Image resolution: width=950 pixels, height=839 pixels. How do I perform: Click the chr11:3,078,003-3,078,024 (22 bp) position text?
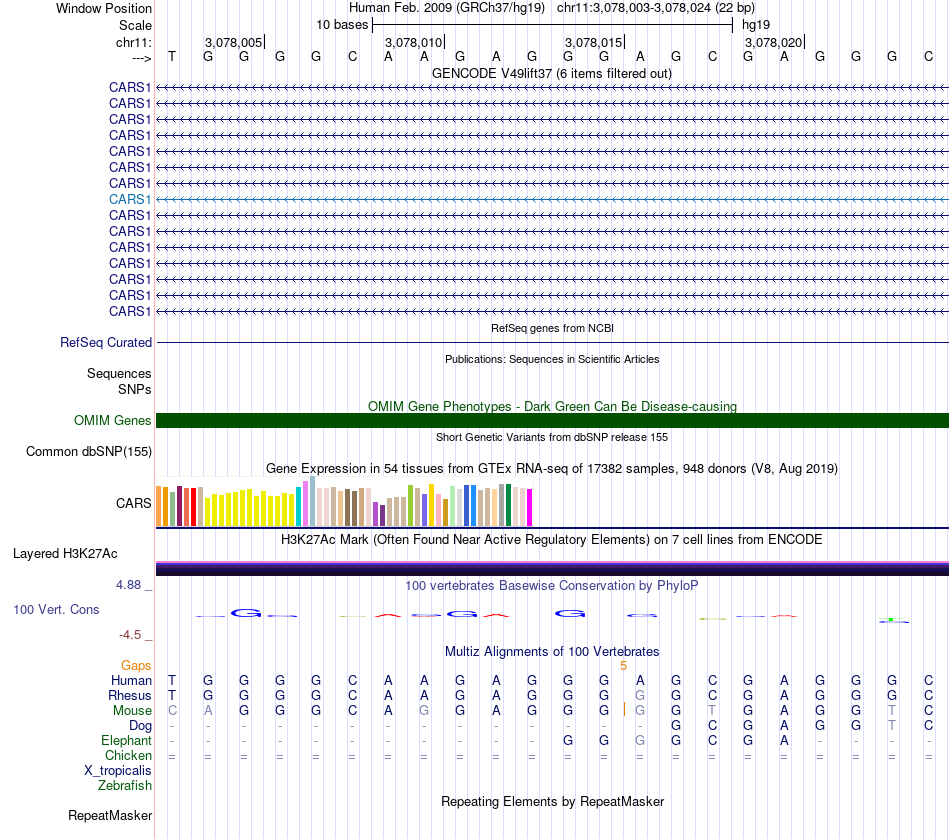656,8
